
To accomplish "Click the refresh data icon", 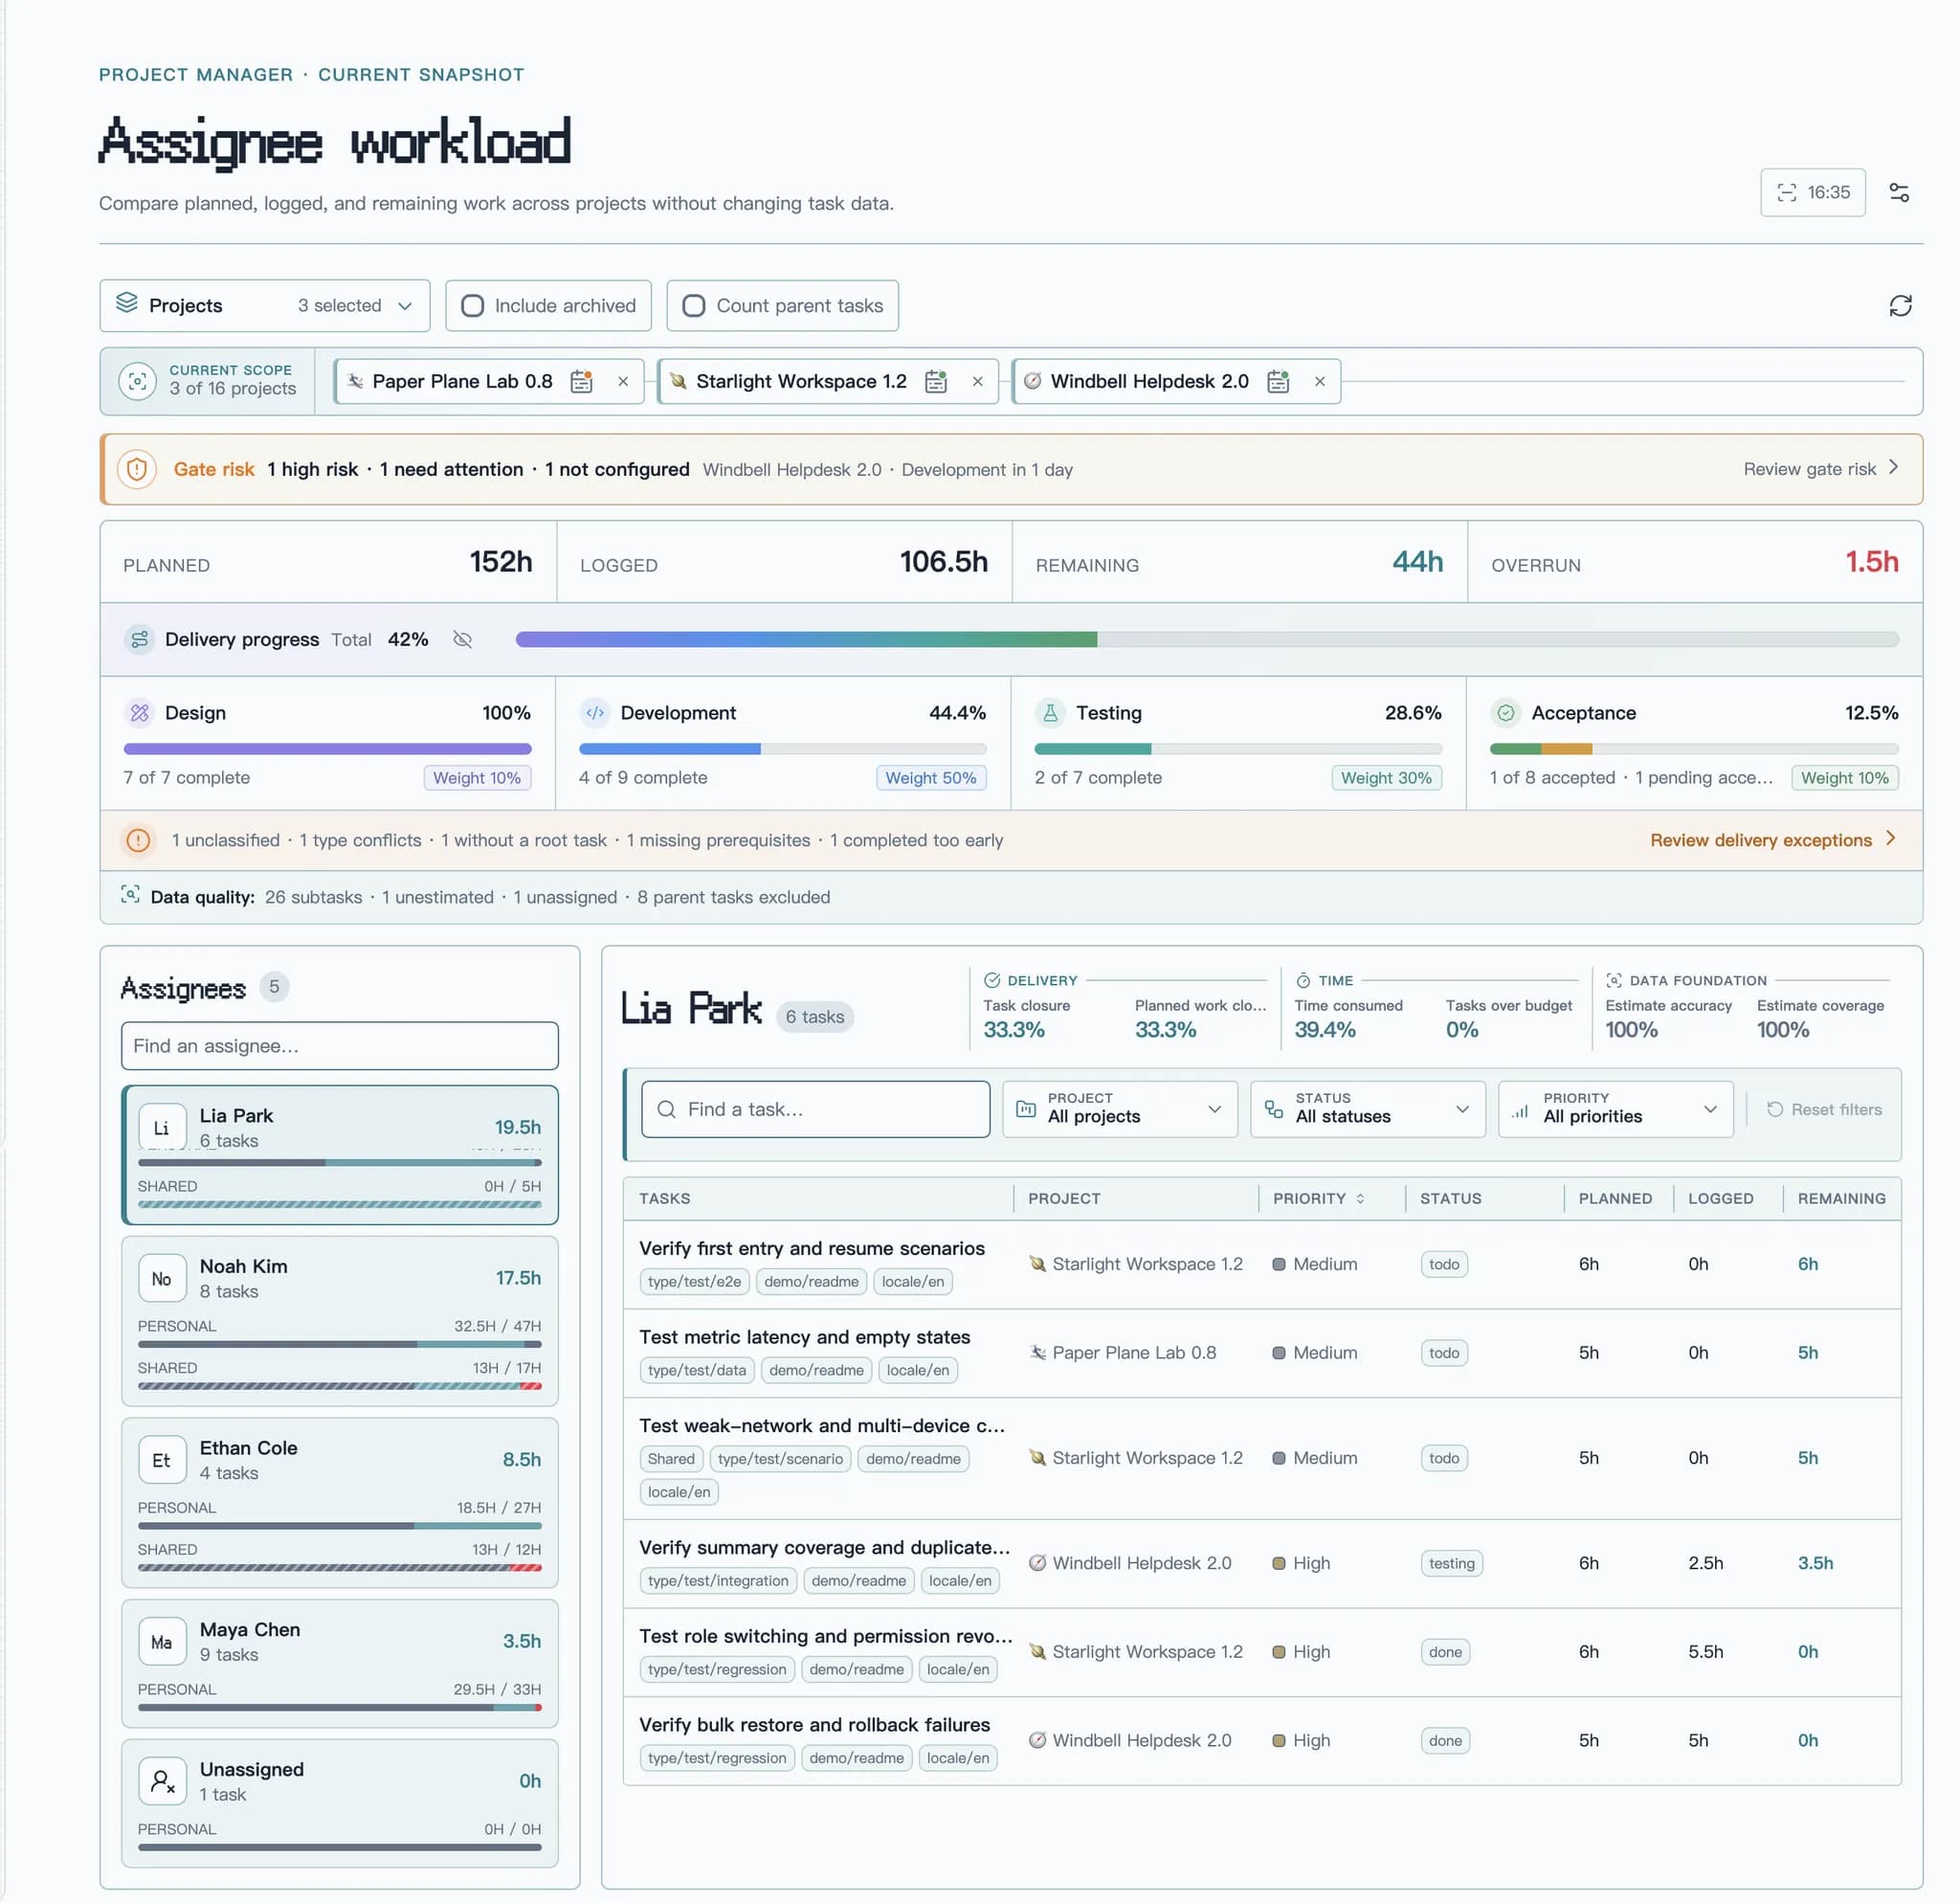I will coord(1899,305).
